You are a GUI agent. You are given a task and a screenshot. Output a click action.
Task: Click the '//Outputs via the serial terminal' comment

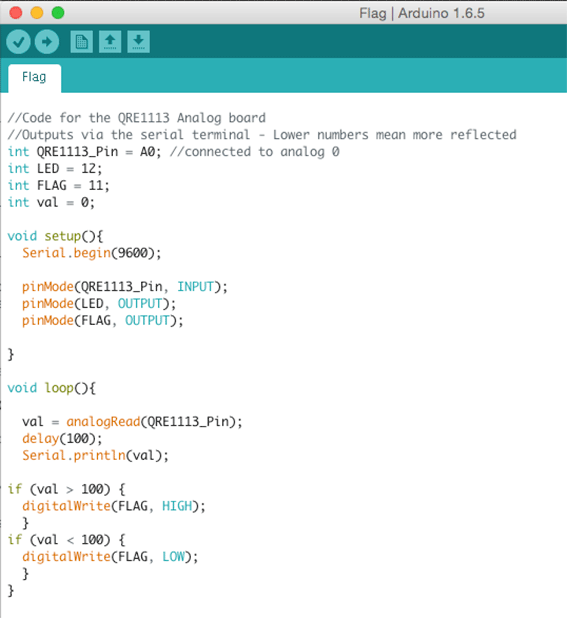pyautogui.click(x=129, y=135)
